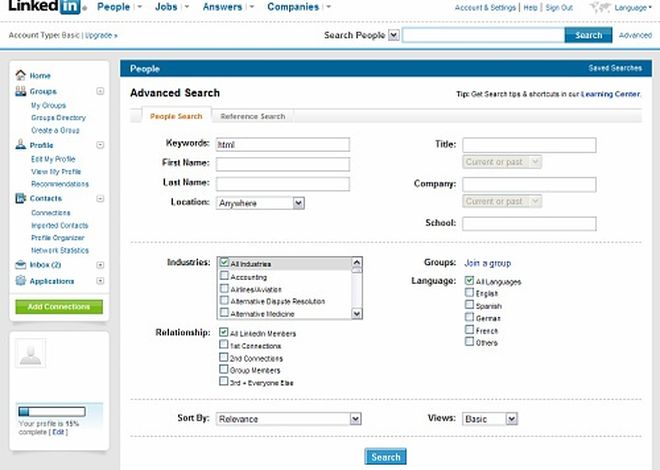This screenshot has height=470, width=660.
Task: Click the Sign Out link
Action: [x=559, y=8]
